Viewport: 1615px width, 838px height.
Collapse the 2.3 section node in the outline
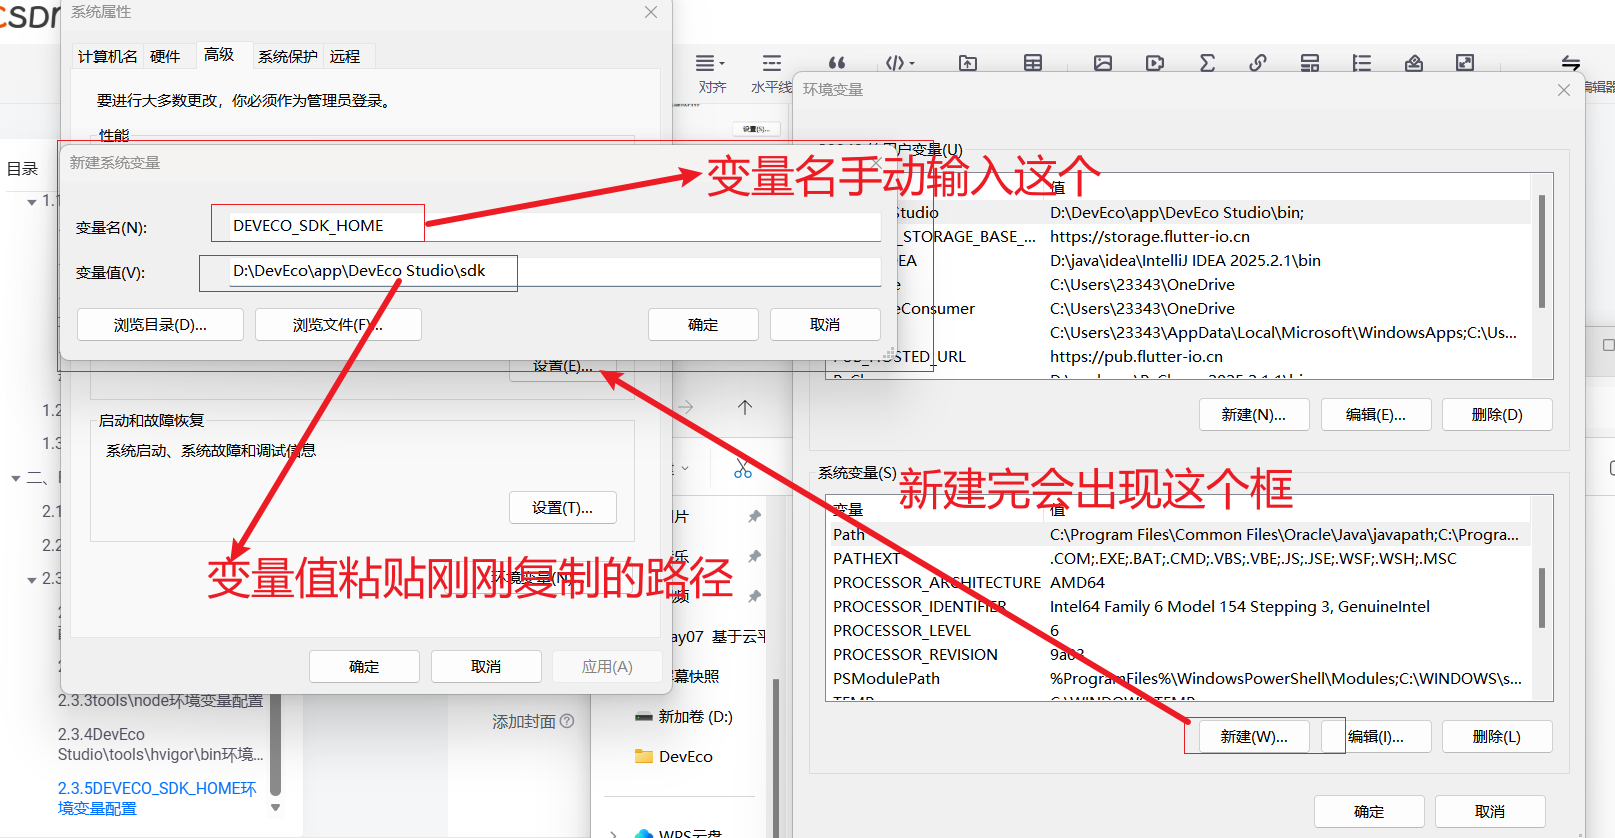tap(32, 580)
